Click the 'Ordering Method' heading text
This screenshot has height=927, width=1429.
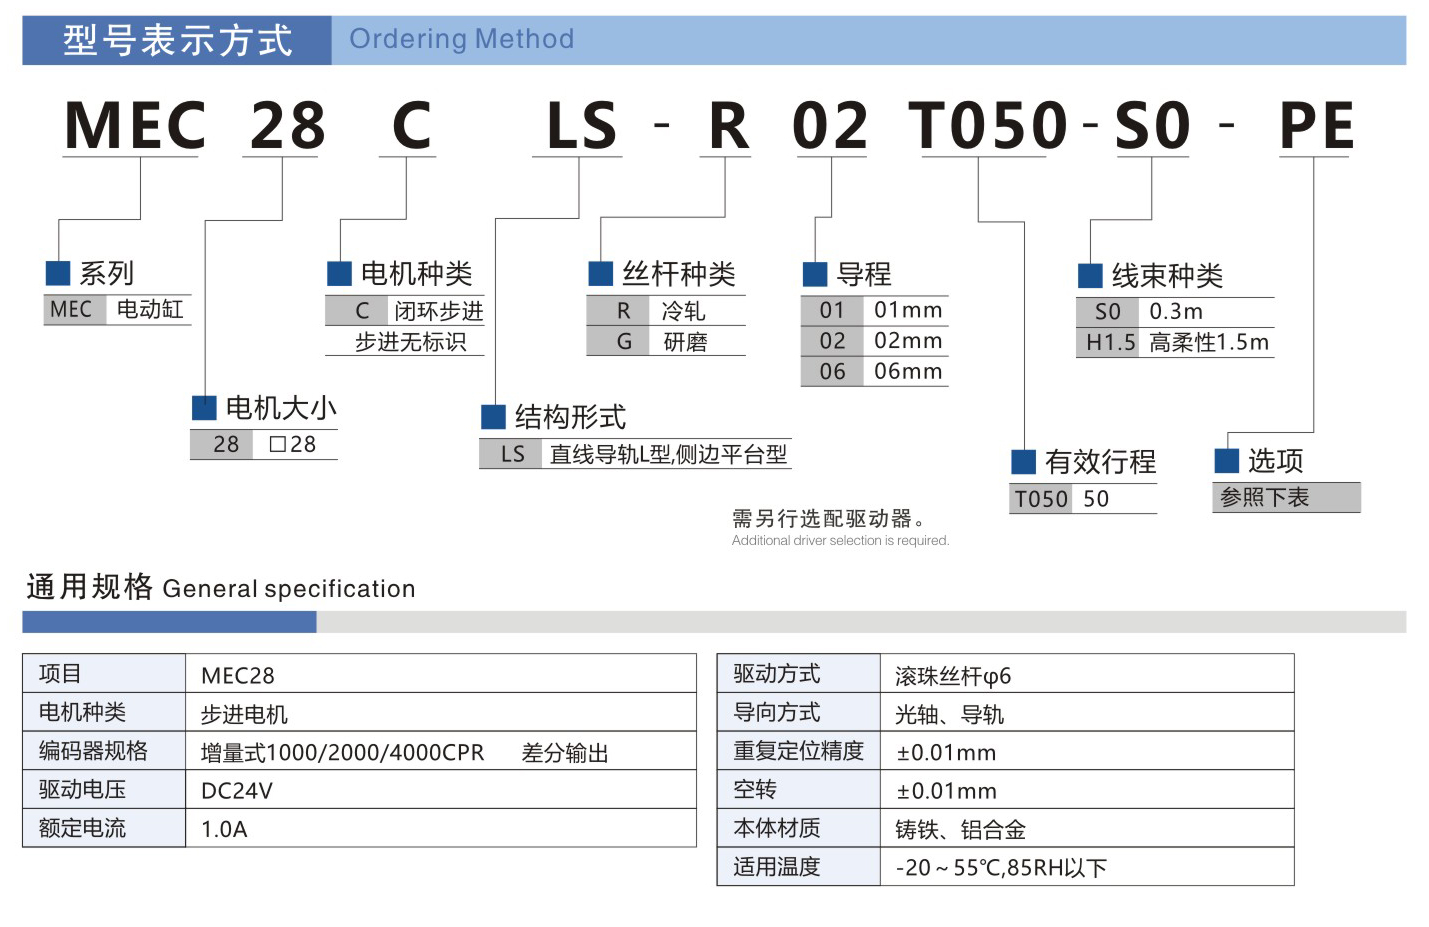(461, 39)
